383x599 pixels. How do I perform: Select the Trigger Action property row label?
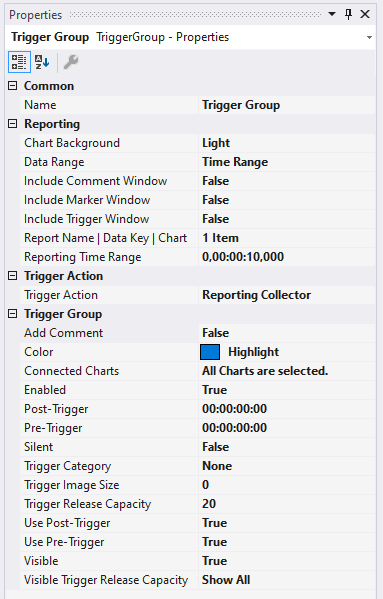(61, 295)
